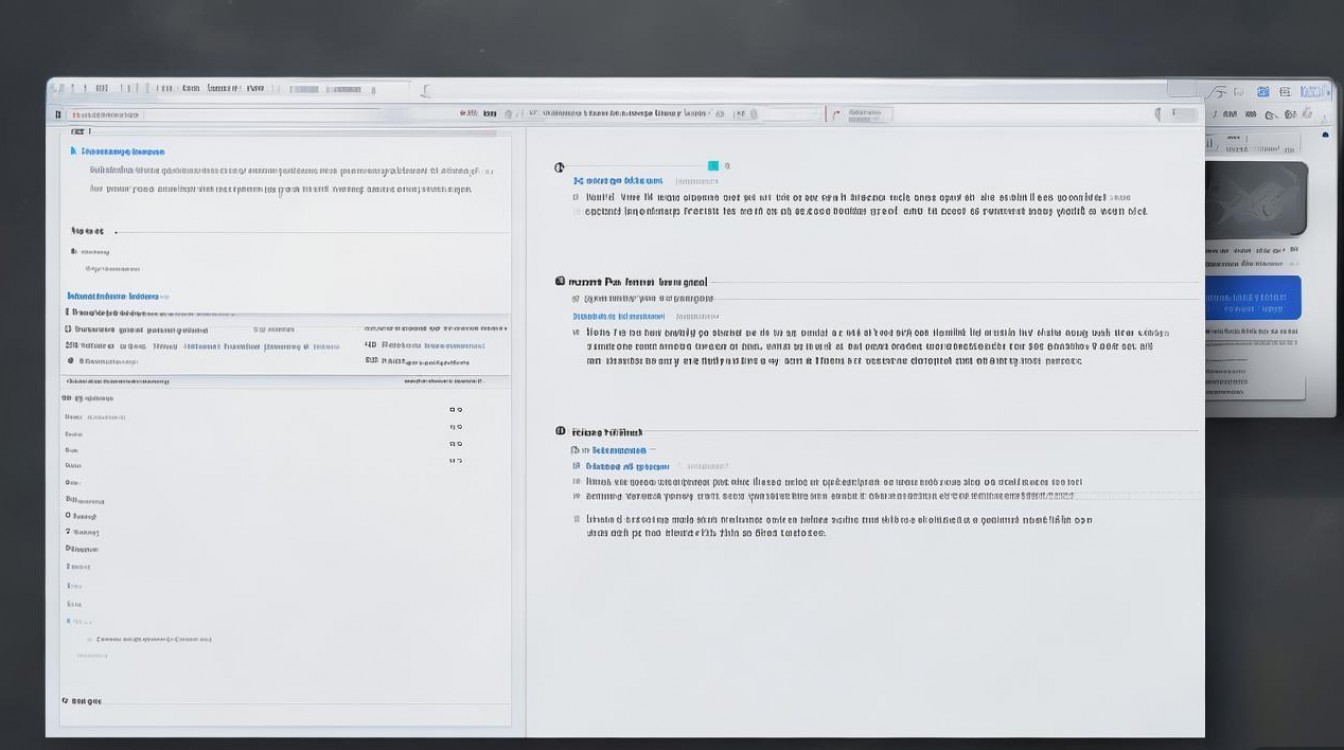1344x750 pixels.
Task: Open the blue heading link atop the left pane
Action: coord(122,152)
